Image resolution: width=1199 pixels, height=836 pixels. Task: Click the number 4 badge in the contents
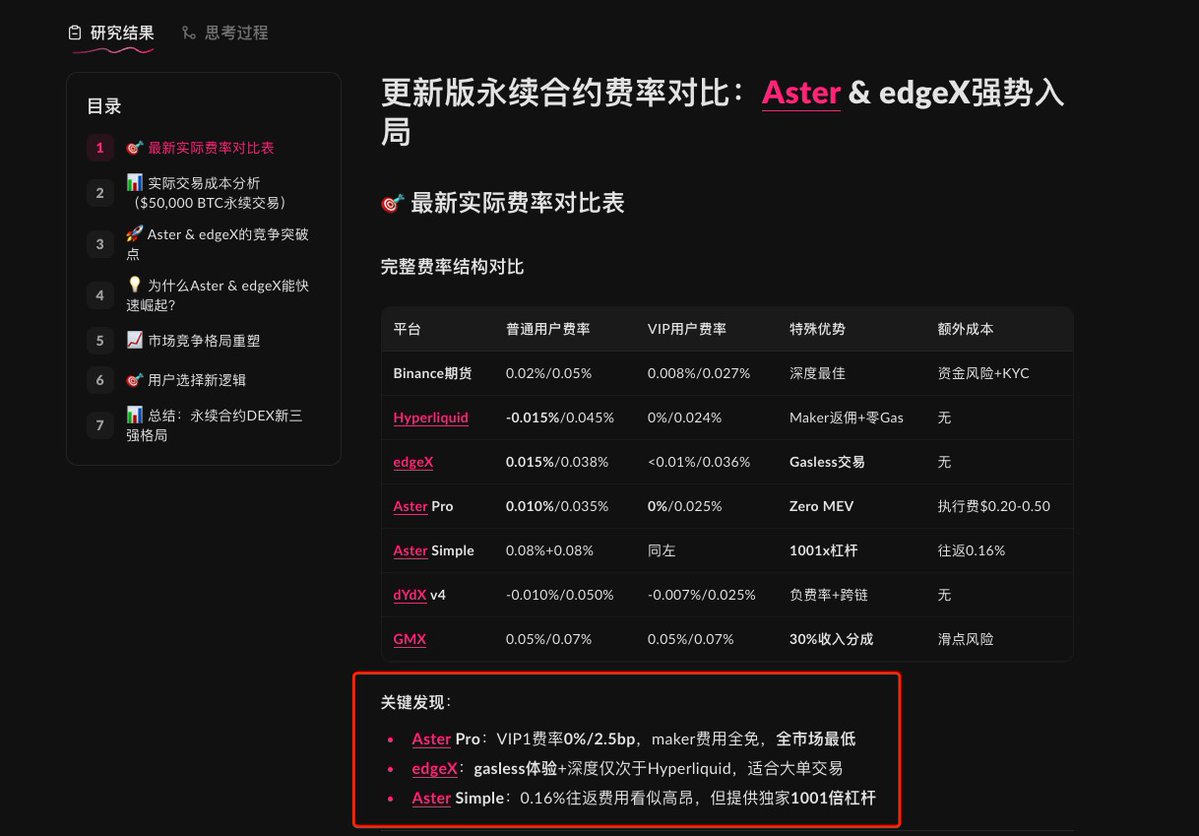click(x=99, y=295)
